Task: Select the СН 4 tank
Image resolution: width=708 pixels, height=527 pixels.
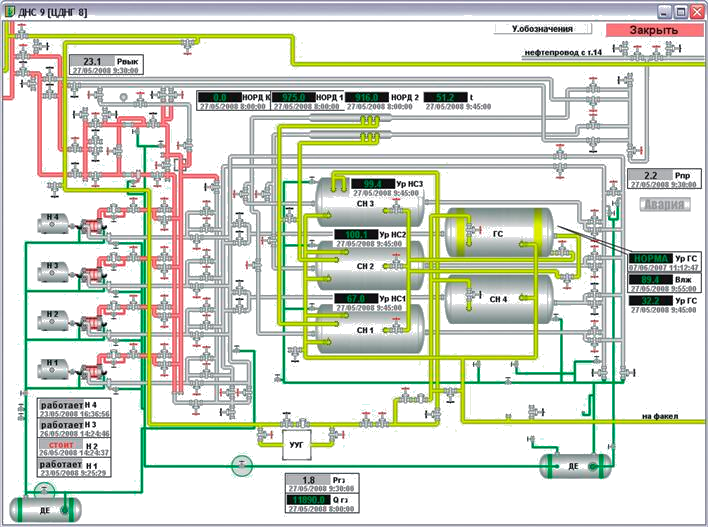Action: point(498,299)
